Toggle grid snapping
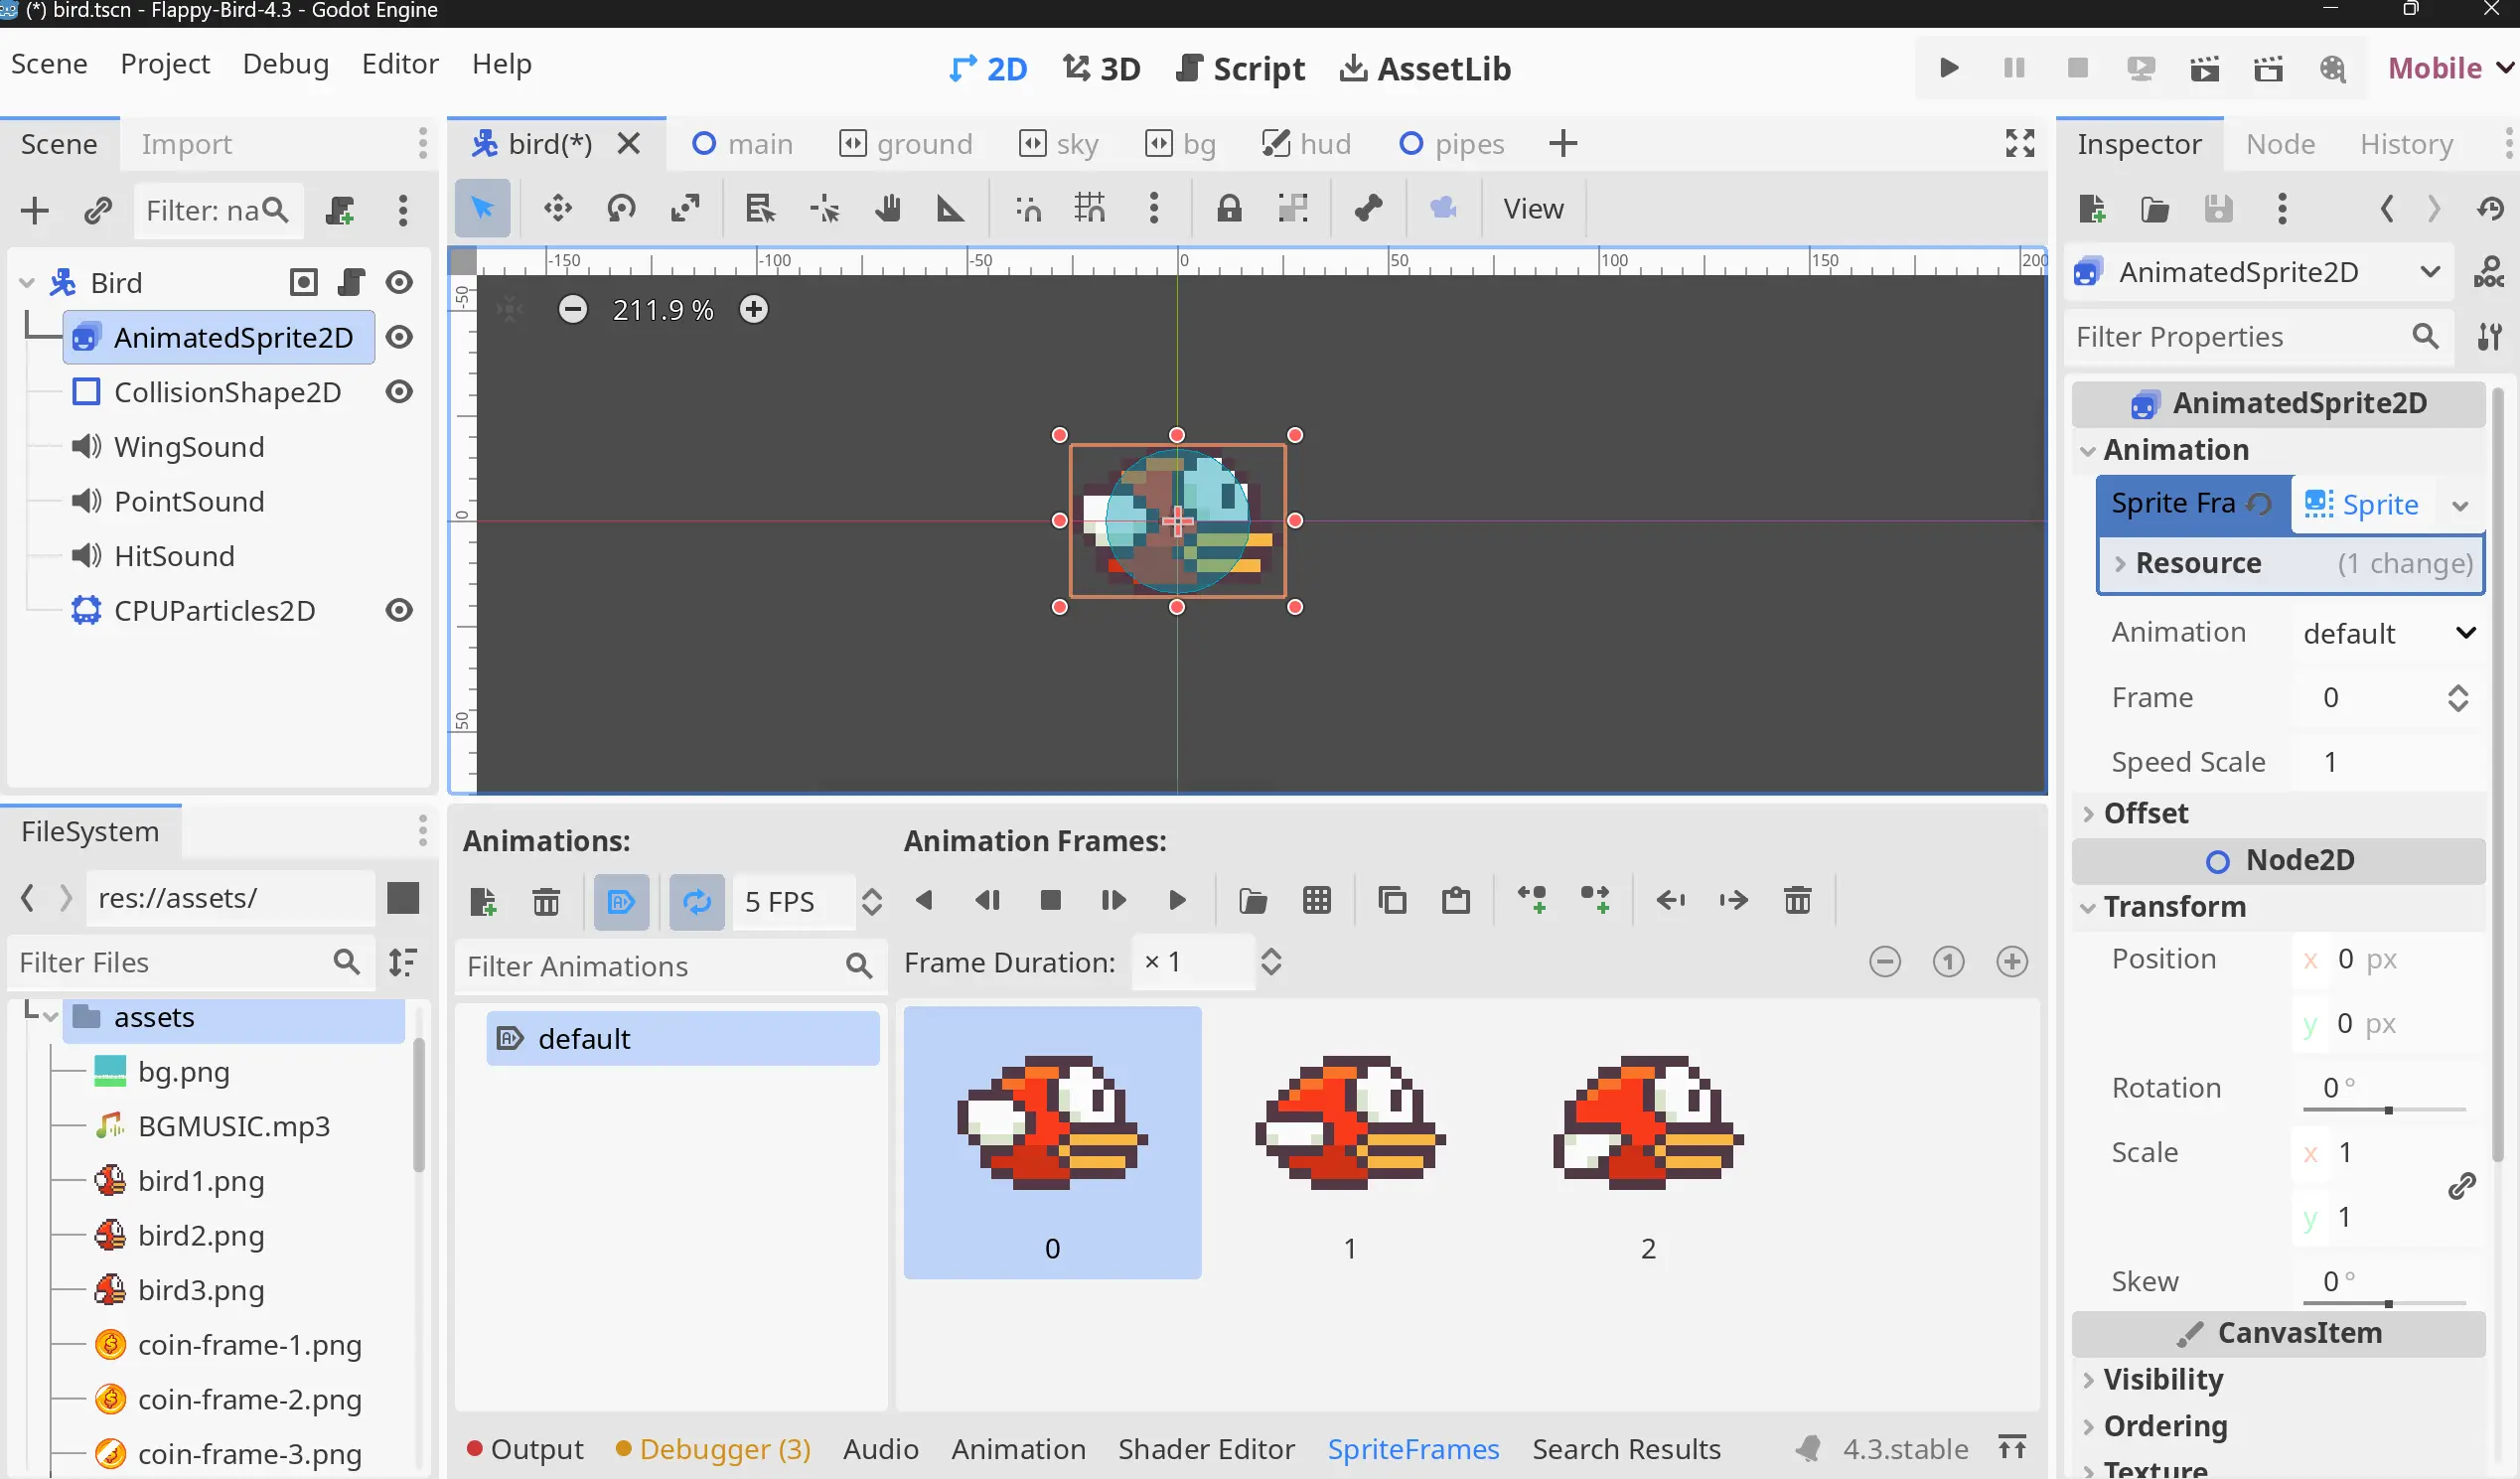The height and width of the screenshot is (1479, 2520). click(1090, 209)
